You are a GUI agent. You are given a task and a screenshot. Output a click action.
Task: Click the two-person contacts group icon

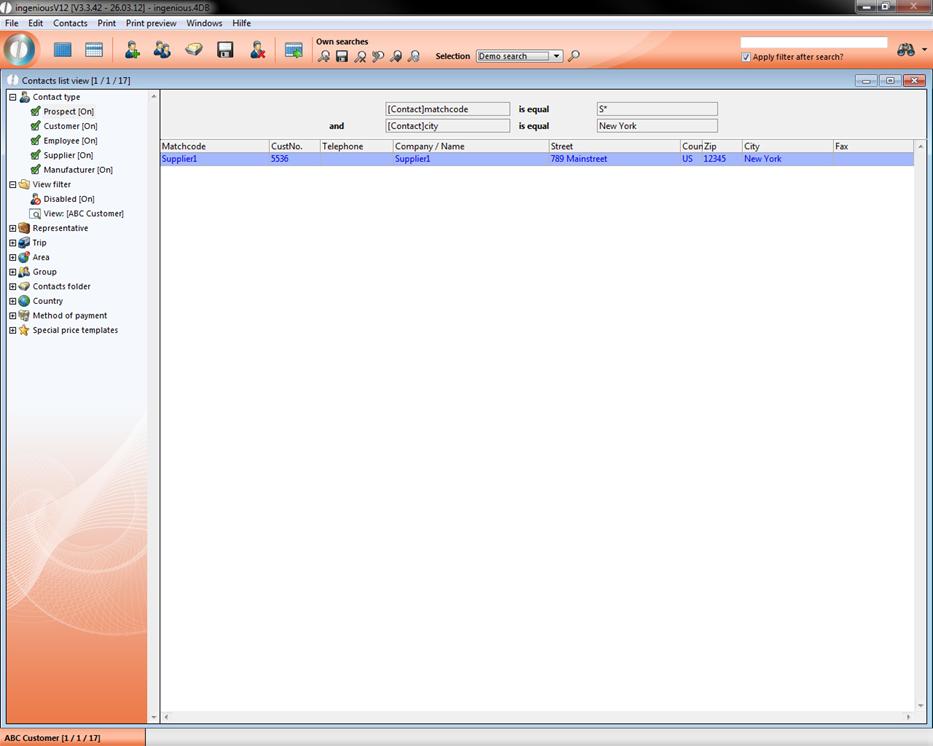click(162, 50)
